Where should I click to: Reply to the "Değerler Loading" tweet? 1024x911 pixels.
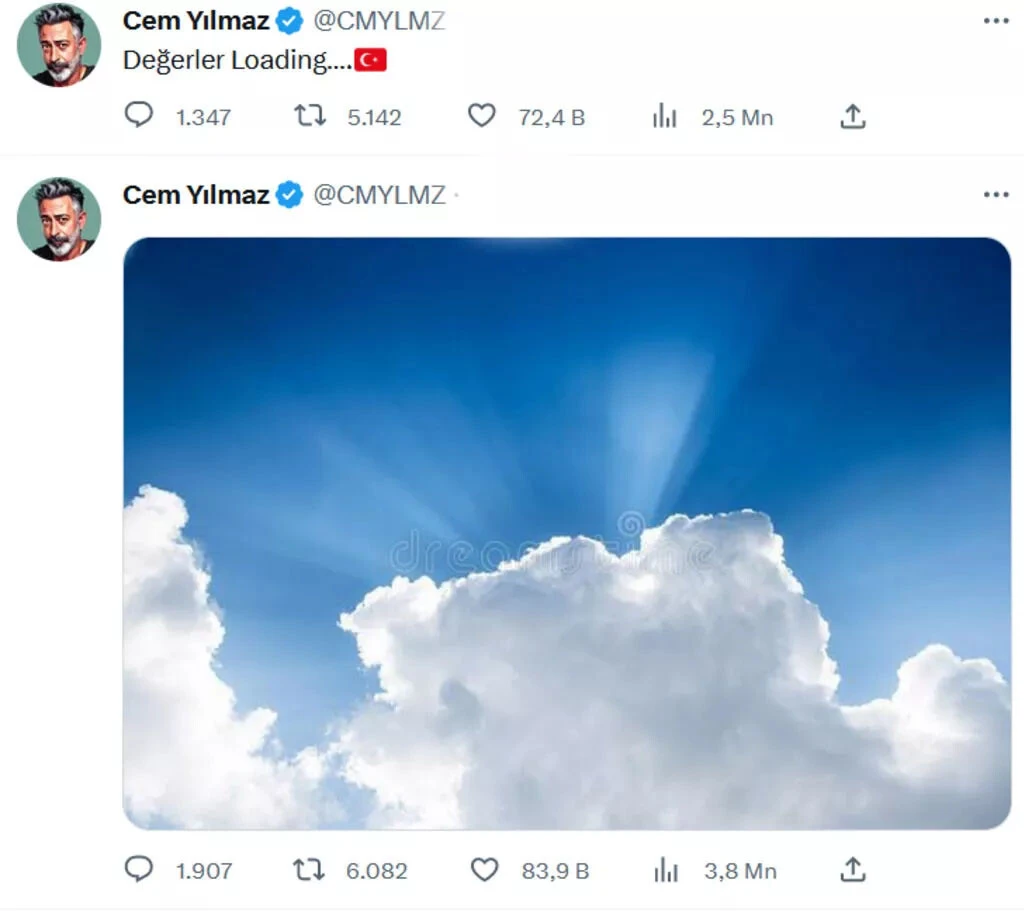point(139,116)
